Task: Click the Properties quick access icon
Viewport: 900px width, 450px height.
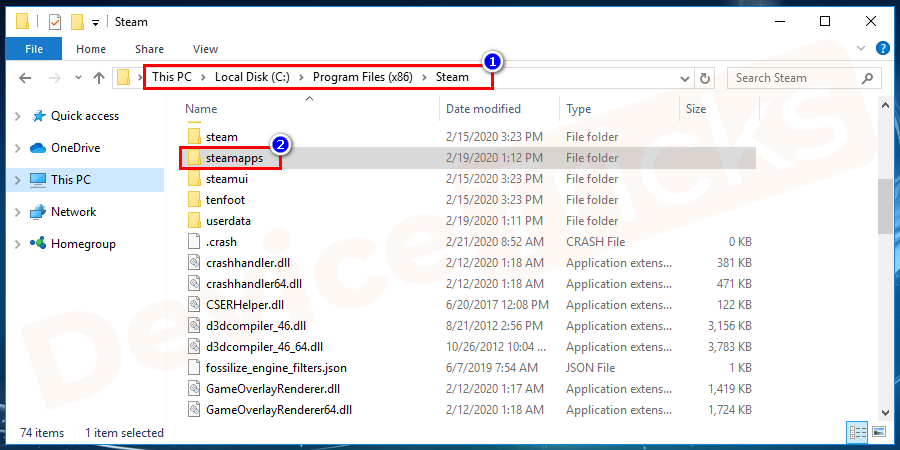Action: tap(54, 21)
